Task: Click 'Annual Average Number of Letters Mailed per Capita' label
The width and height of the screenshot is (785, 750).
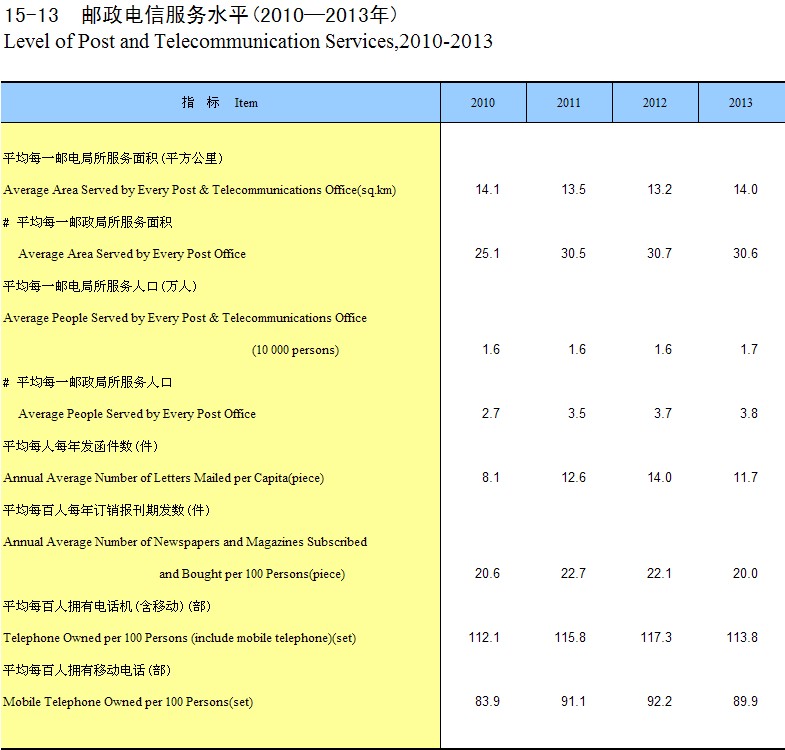Action: tap(163, 478)
